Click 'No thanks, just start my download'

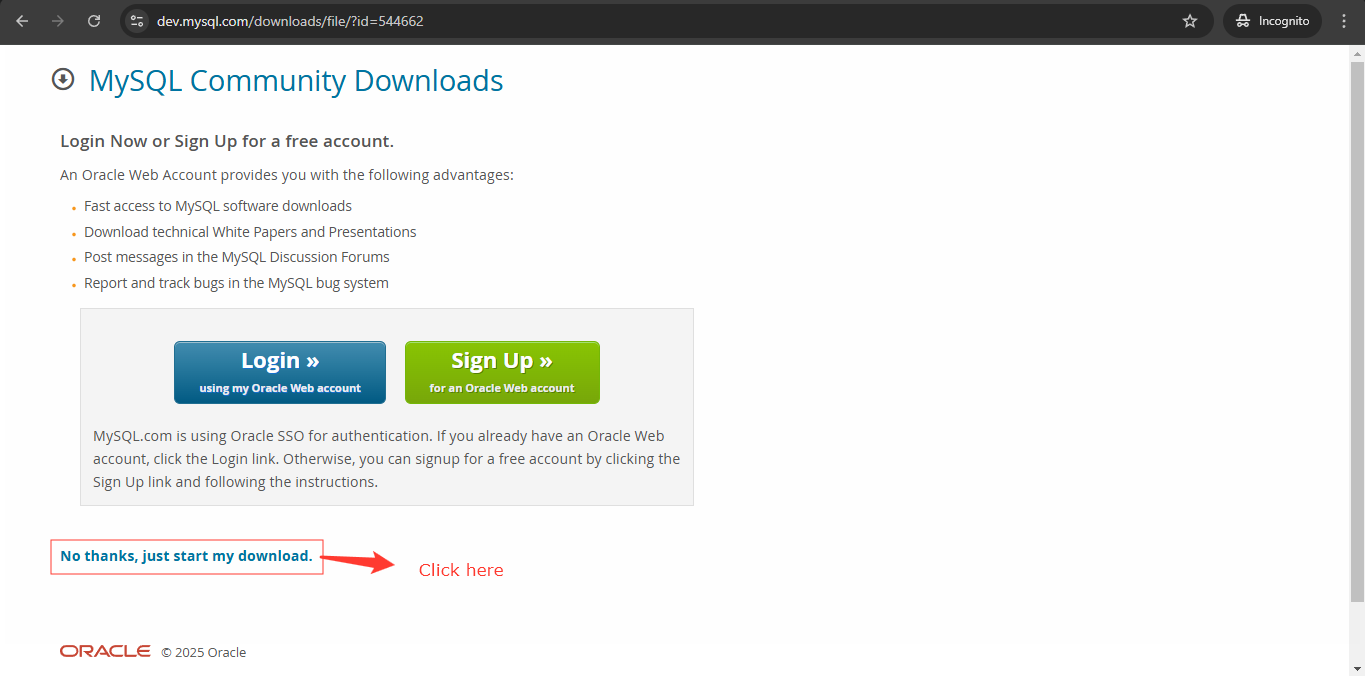[187, 556]
